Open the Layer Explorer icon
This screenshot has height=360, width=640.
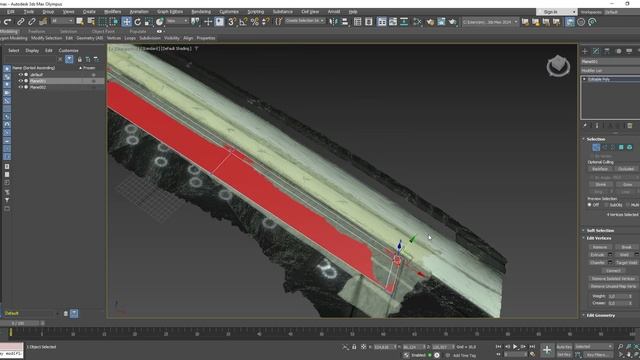pos(369,22)
